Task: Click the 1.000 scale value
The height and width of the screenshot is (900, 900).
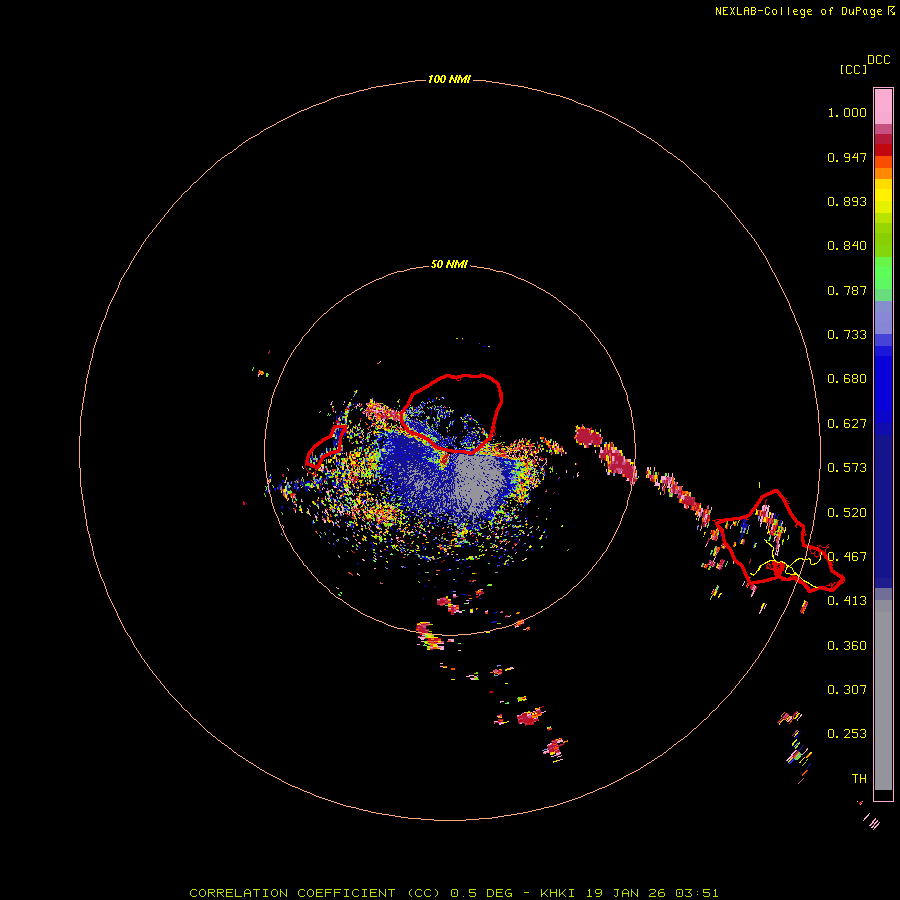Action: 847,112
